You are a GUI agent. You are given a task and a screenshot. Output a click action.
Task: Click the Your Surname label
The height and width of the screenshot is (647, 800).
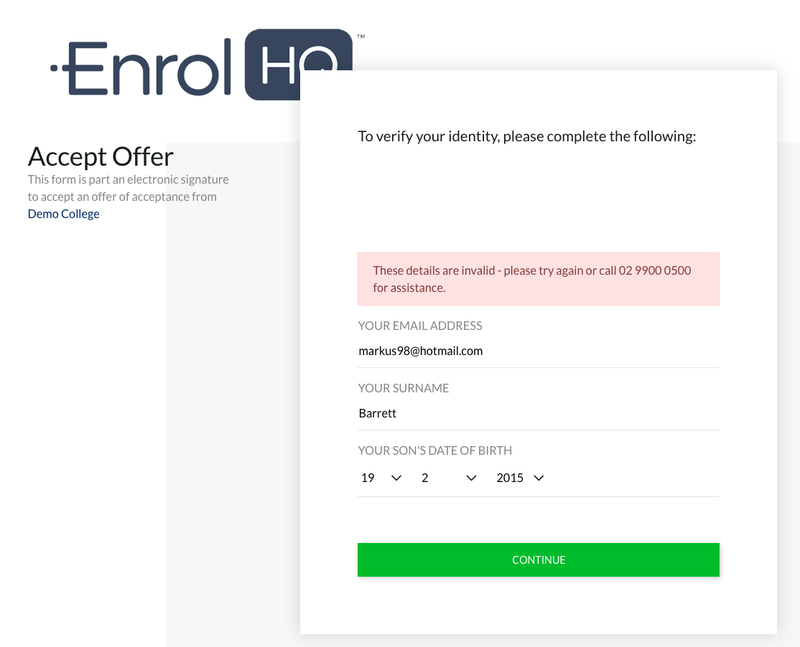pyautogui.click(x=403, y=388)
